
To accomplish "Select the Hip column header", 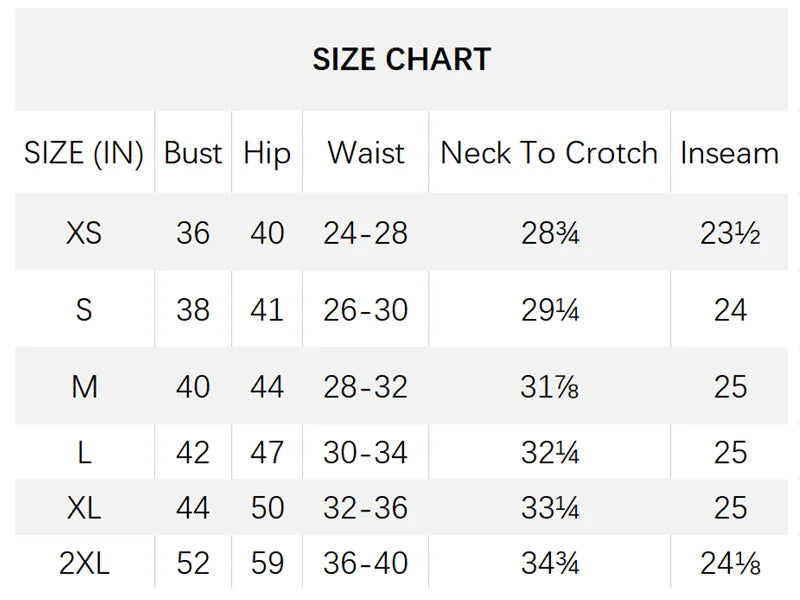I will point(267,153).
